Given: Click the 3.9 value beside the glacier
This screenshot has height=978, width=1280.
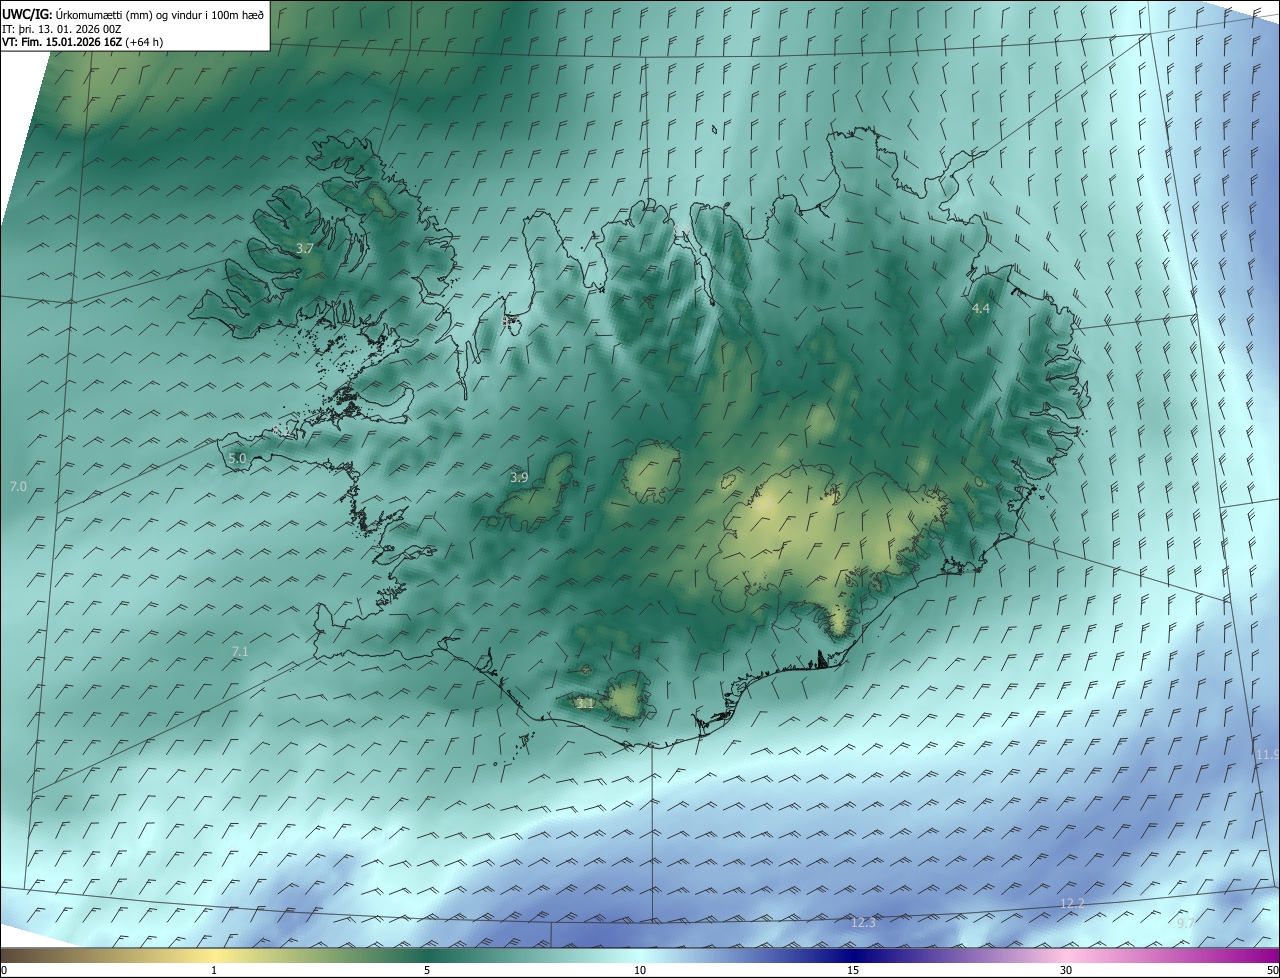Looking at the screenshot, I should click(x=519, y=478).
